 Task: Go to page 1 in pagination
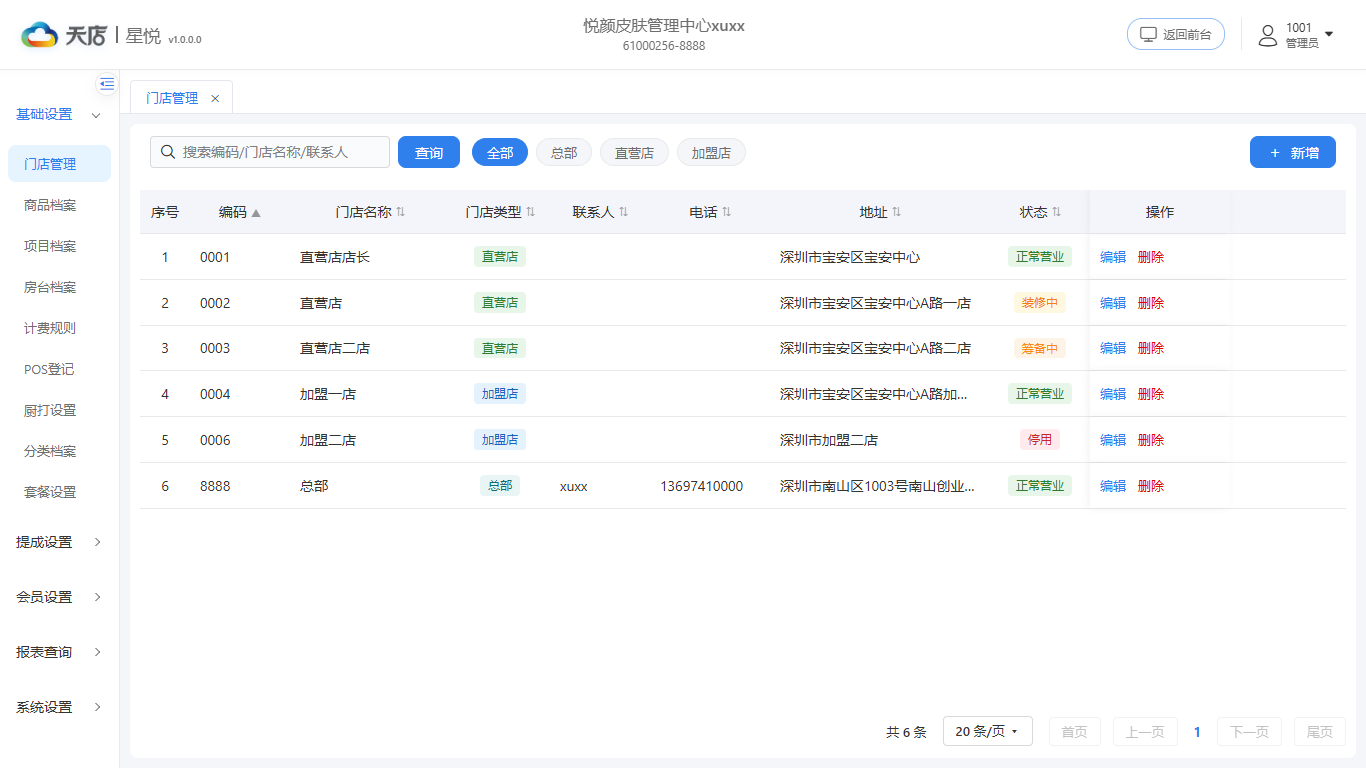pyautogui.click(x=1197, y=732)
